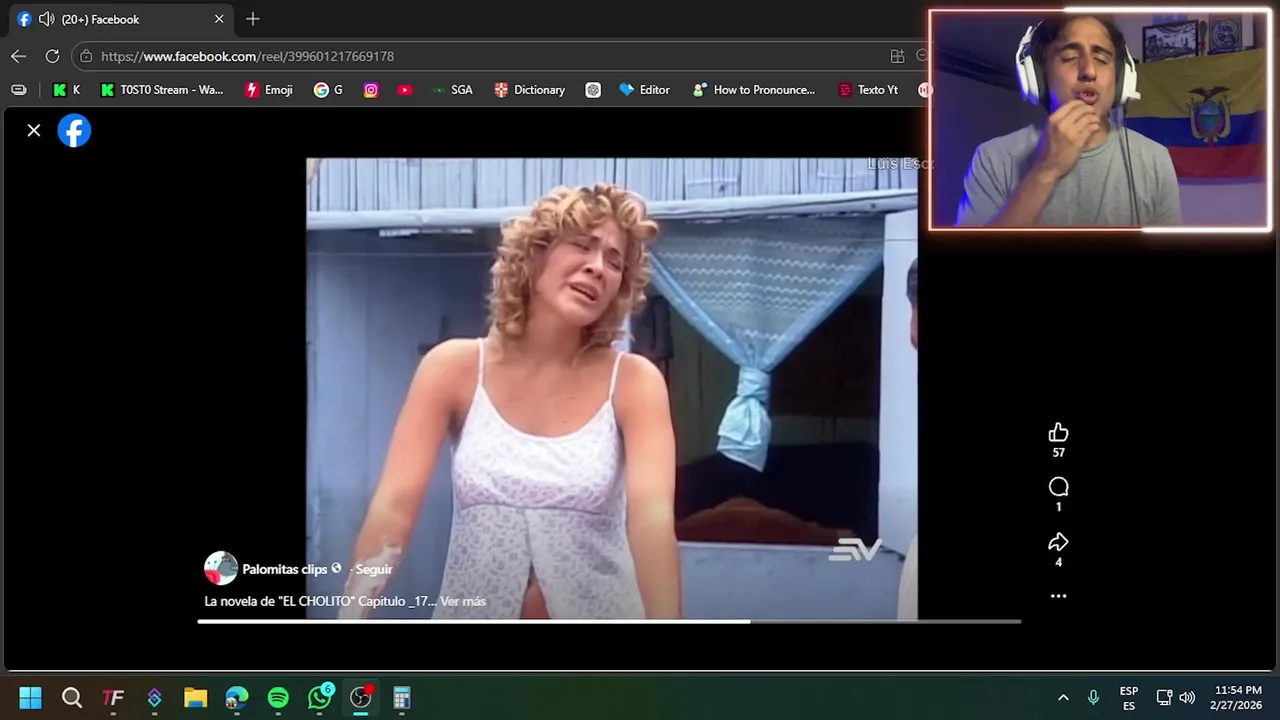This screenshot has width=1280, height=720.
Task: Open the SGA bookmark
Action: [452, 89]
